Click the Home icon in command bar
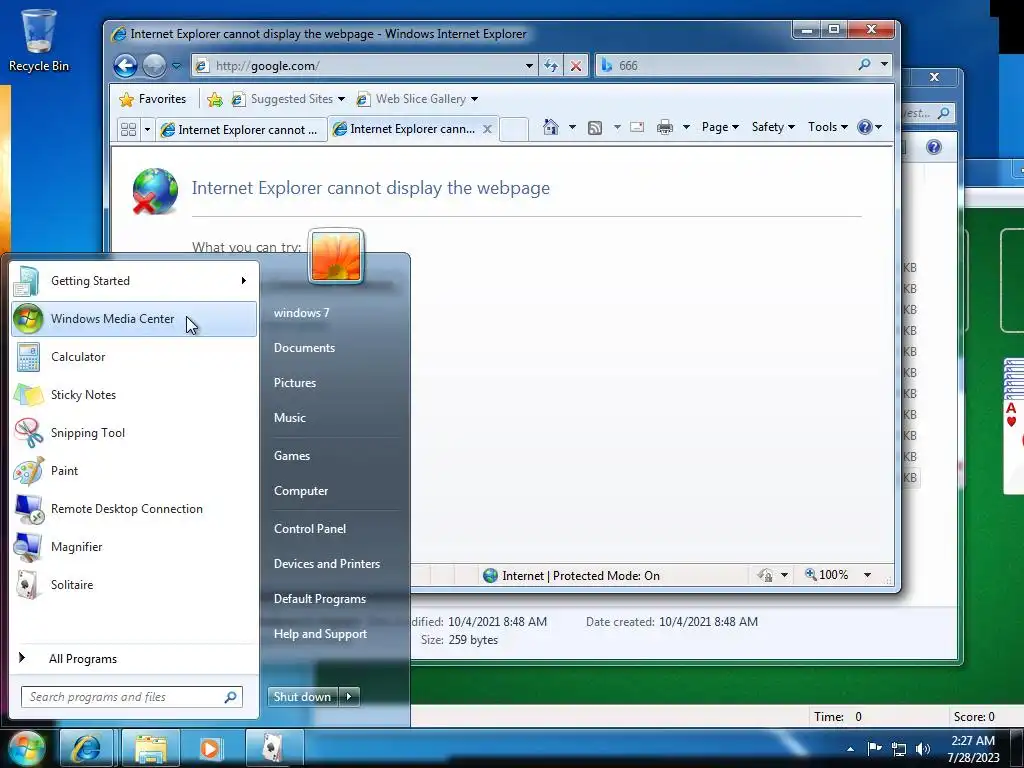1024x768 pixels. [551, 127]
